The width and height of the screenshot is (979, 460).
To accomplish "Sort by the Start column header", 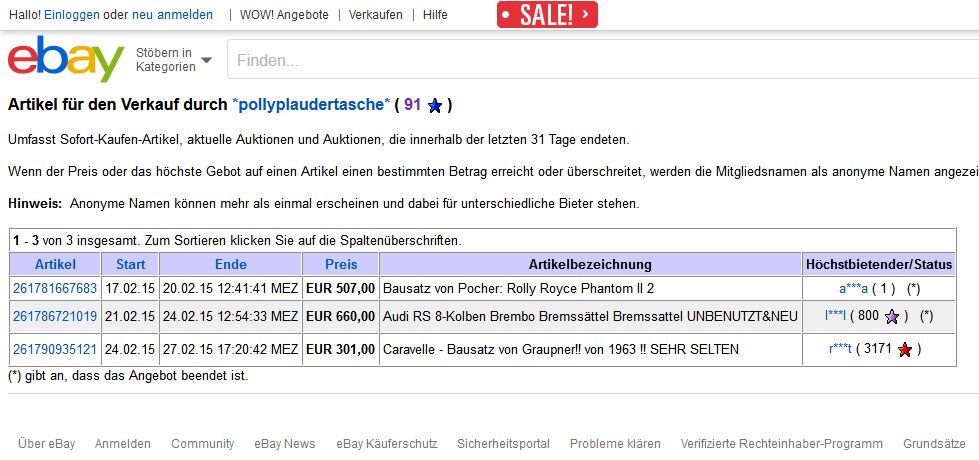I will pos(130,265).
